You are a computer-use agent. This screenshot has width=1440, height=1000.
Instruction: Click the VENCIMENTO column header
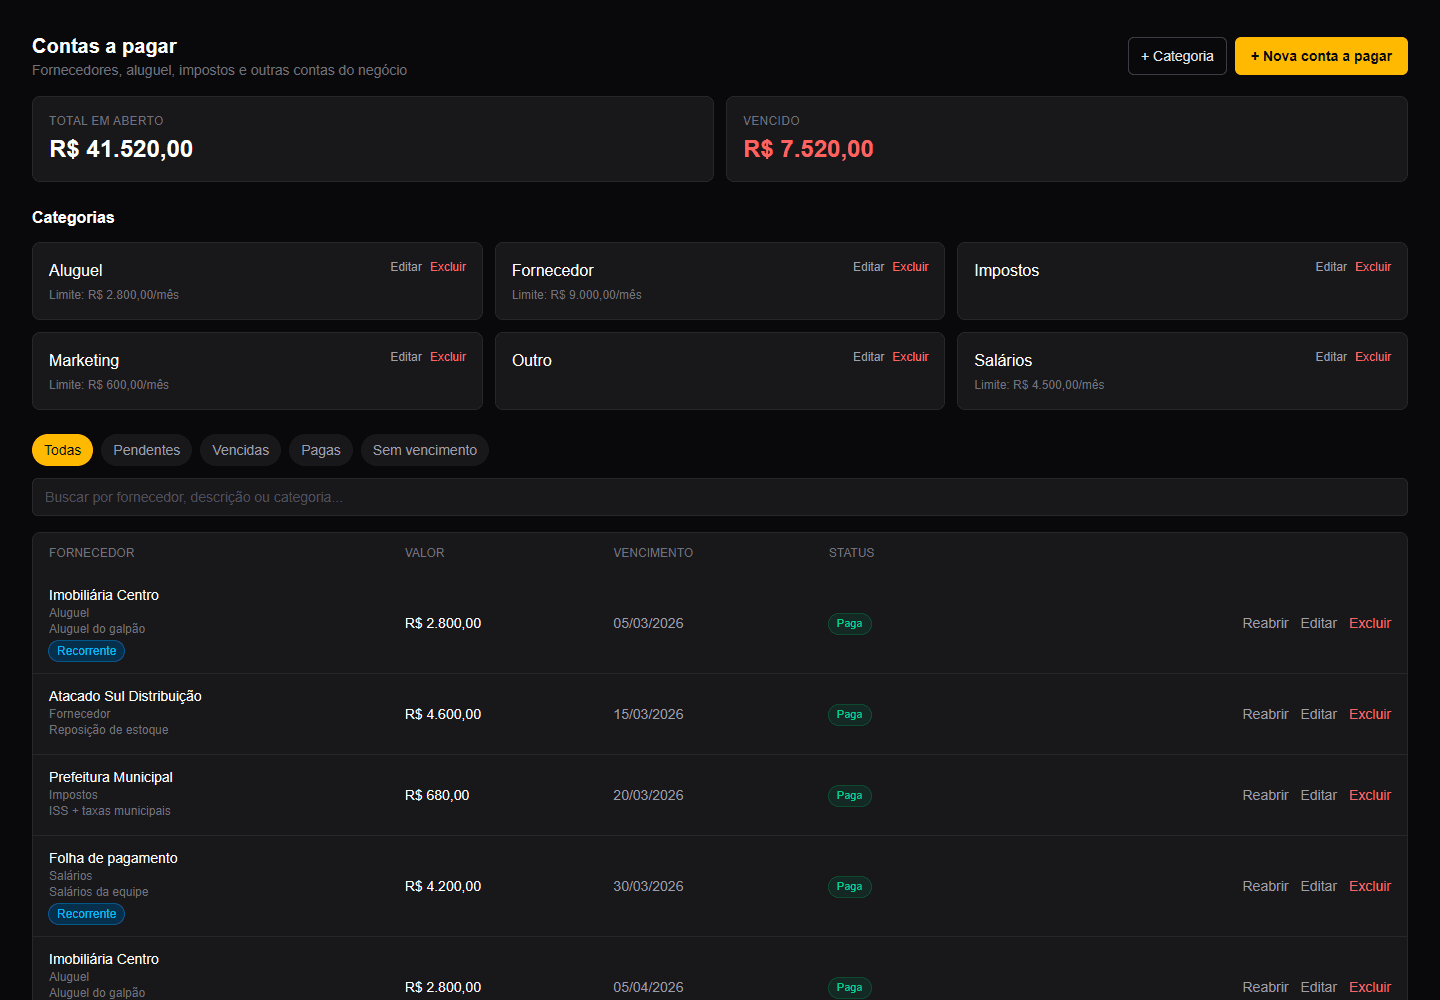653,553
